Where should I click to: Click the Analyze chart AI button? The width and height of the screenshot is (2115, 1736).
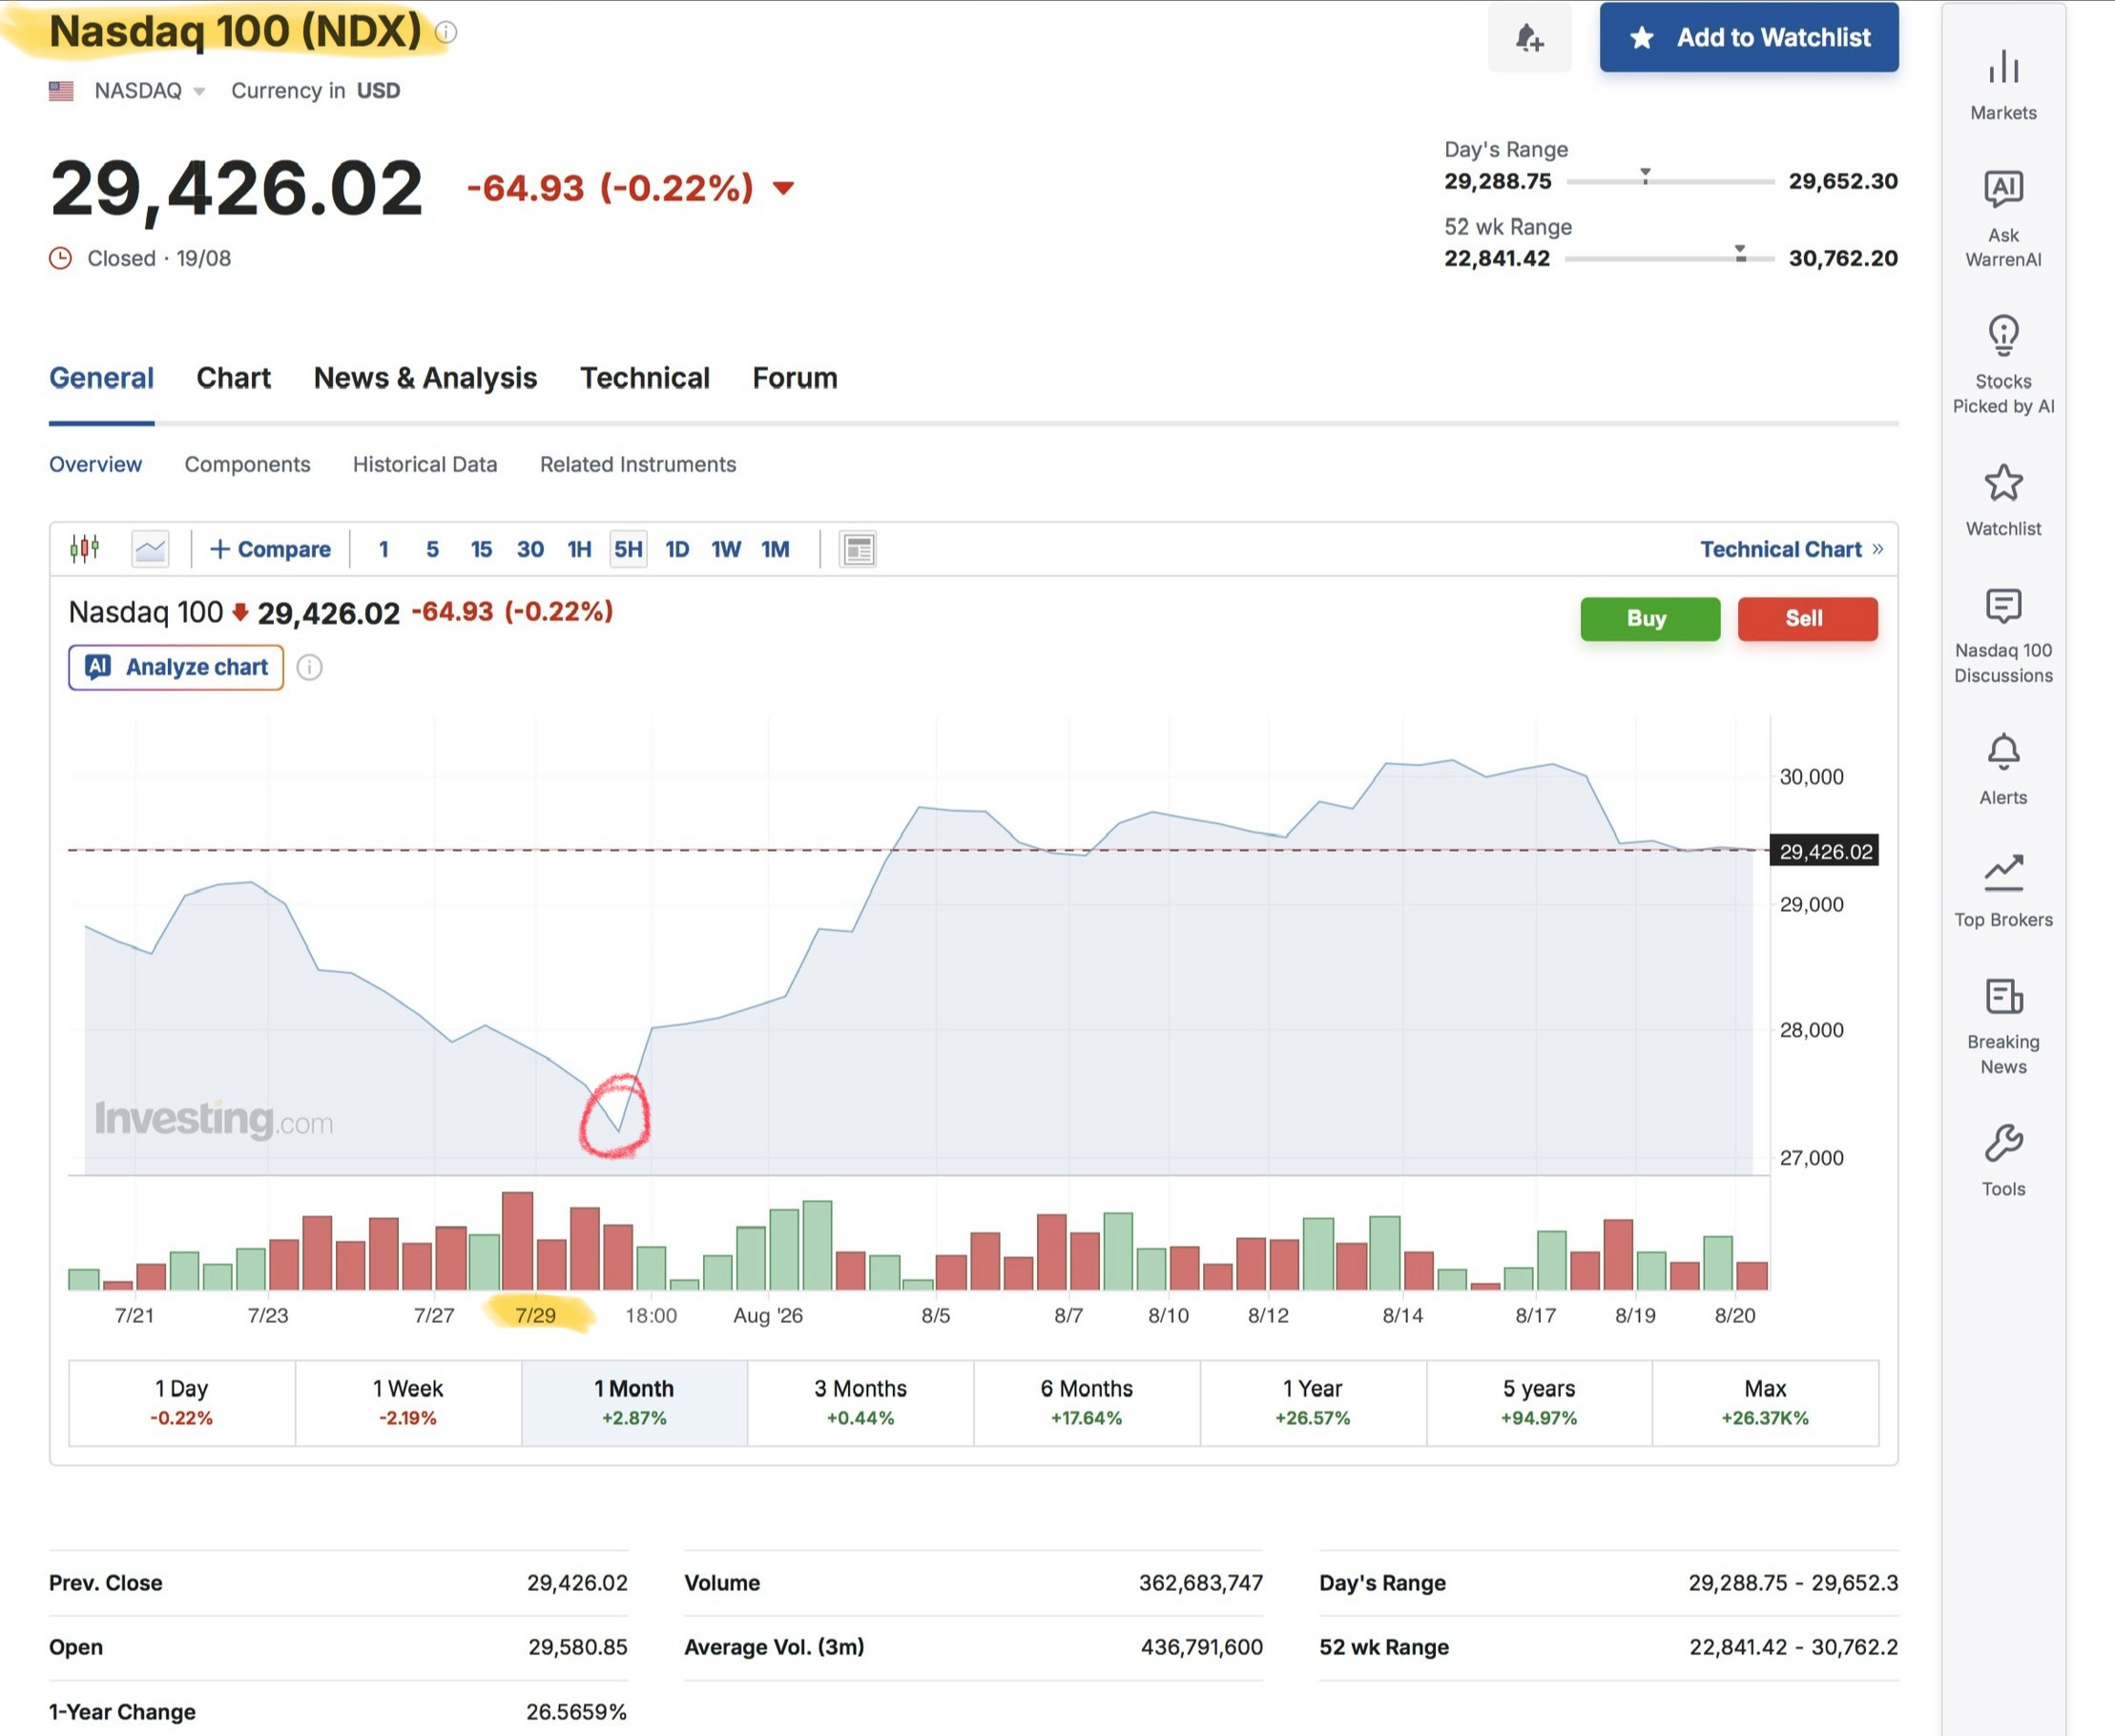pyautogui.click(x=176, y=667)
